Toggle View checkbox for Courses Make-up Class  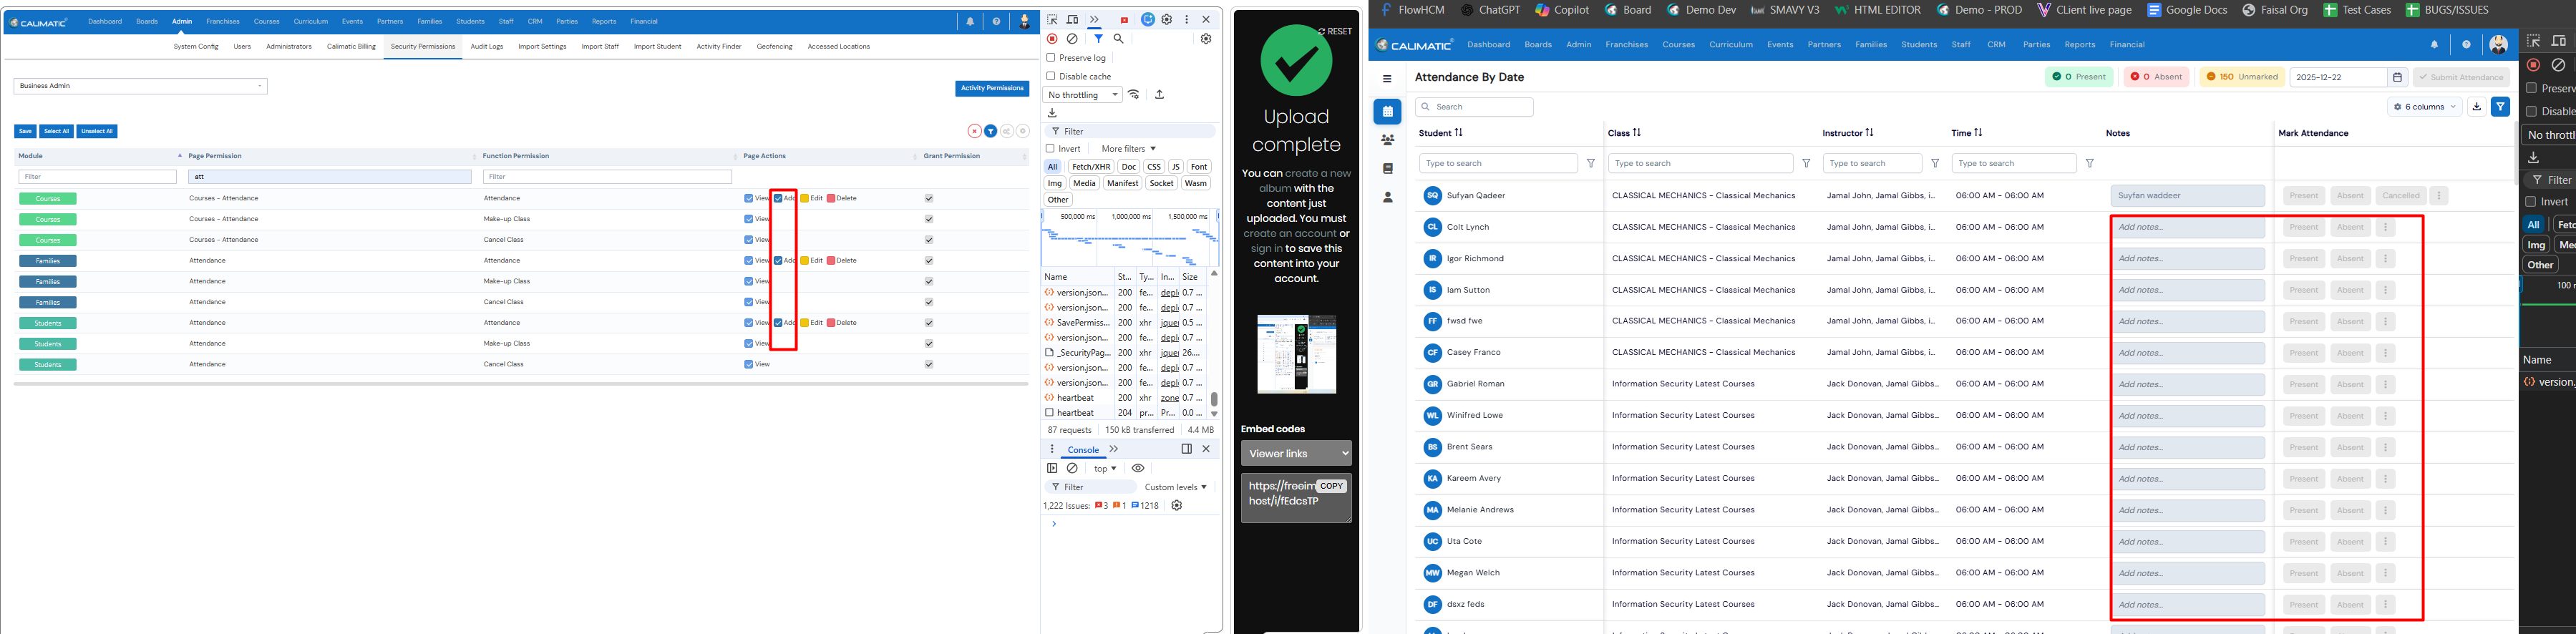click(x=749, y=219)
